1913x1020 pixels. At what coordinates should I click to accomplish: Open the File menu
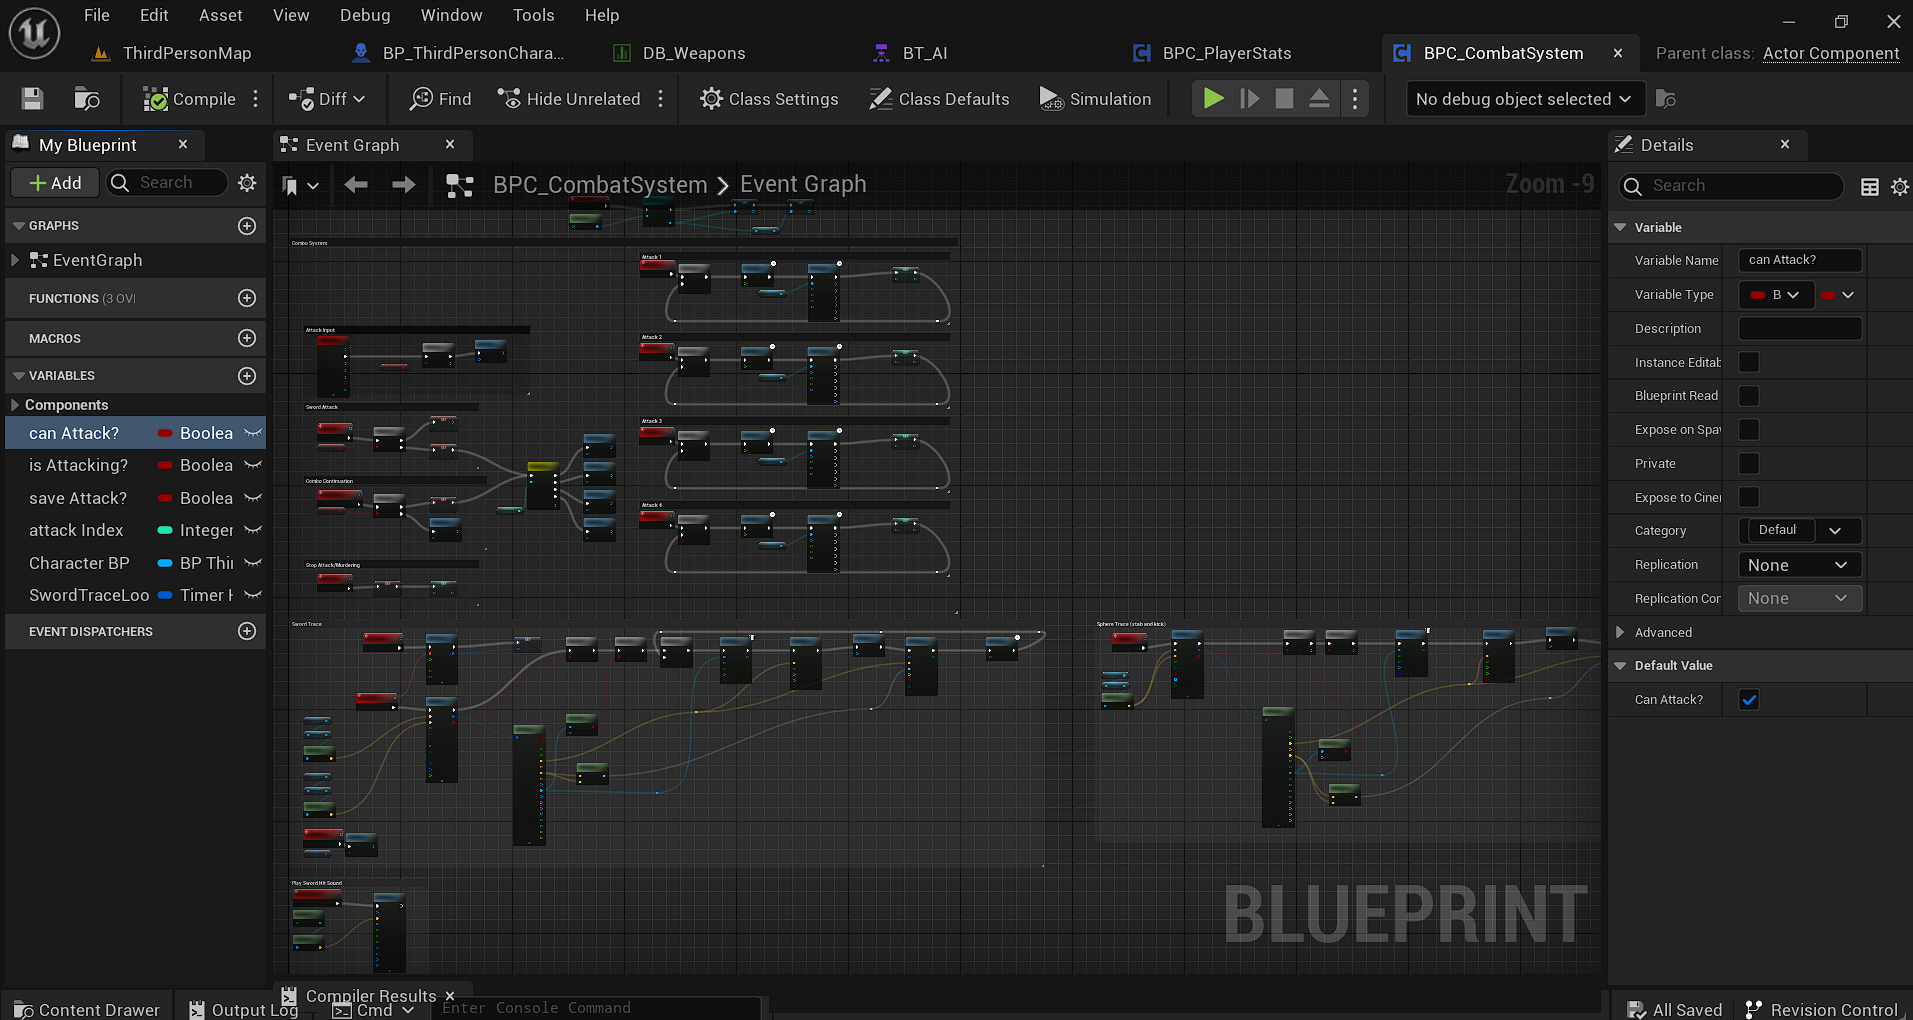97,15
